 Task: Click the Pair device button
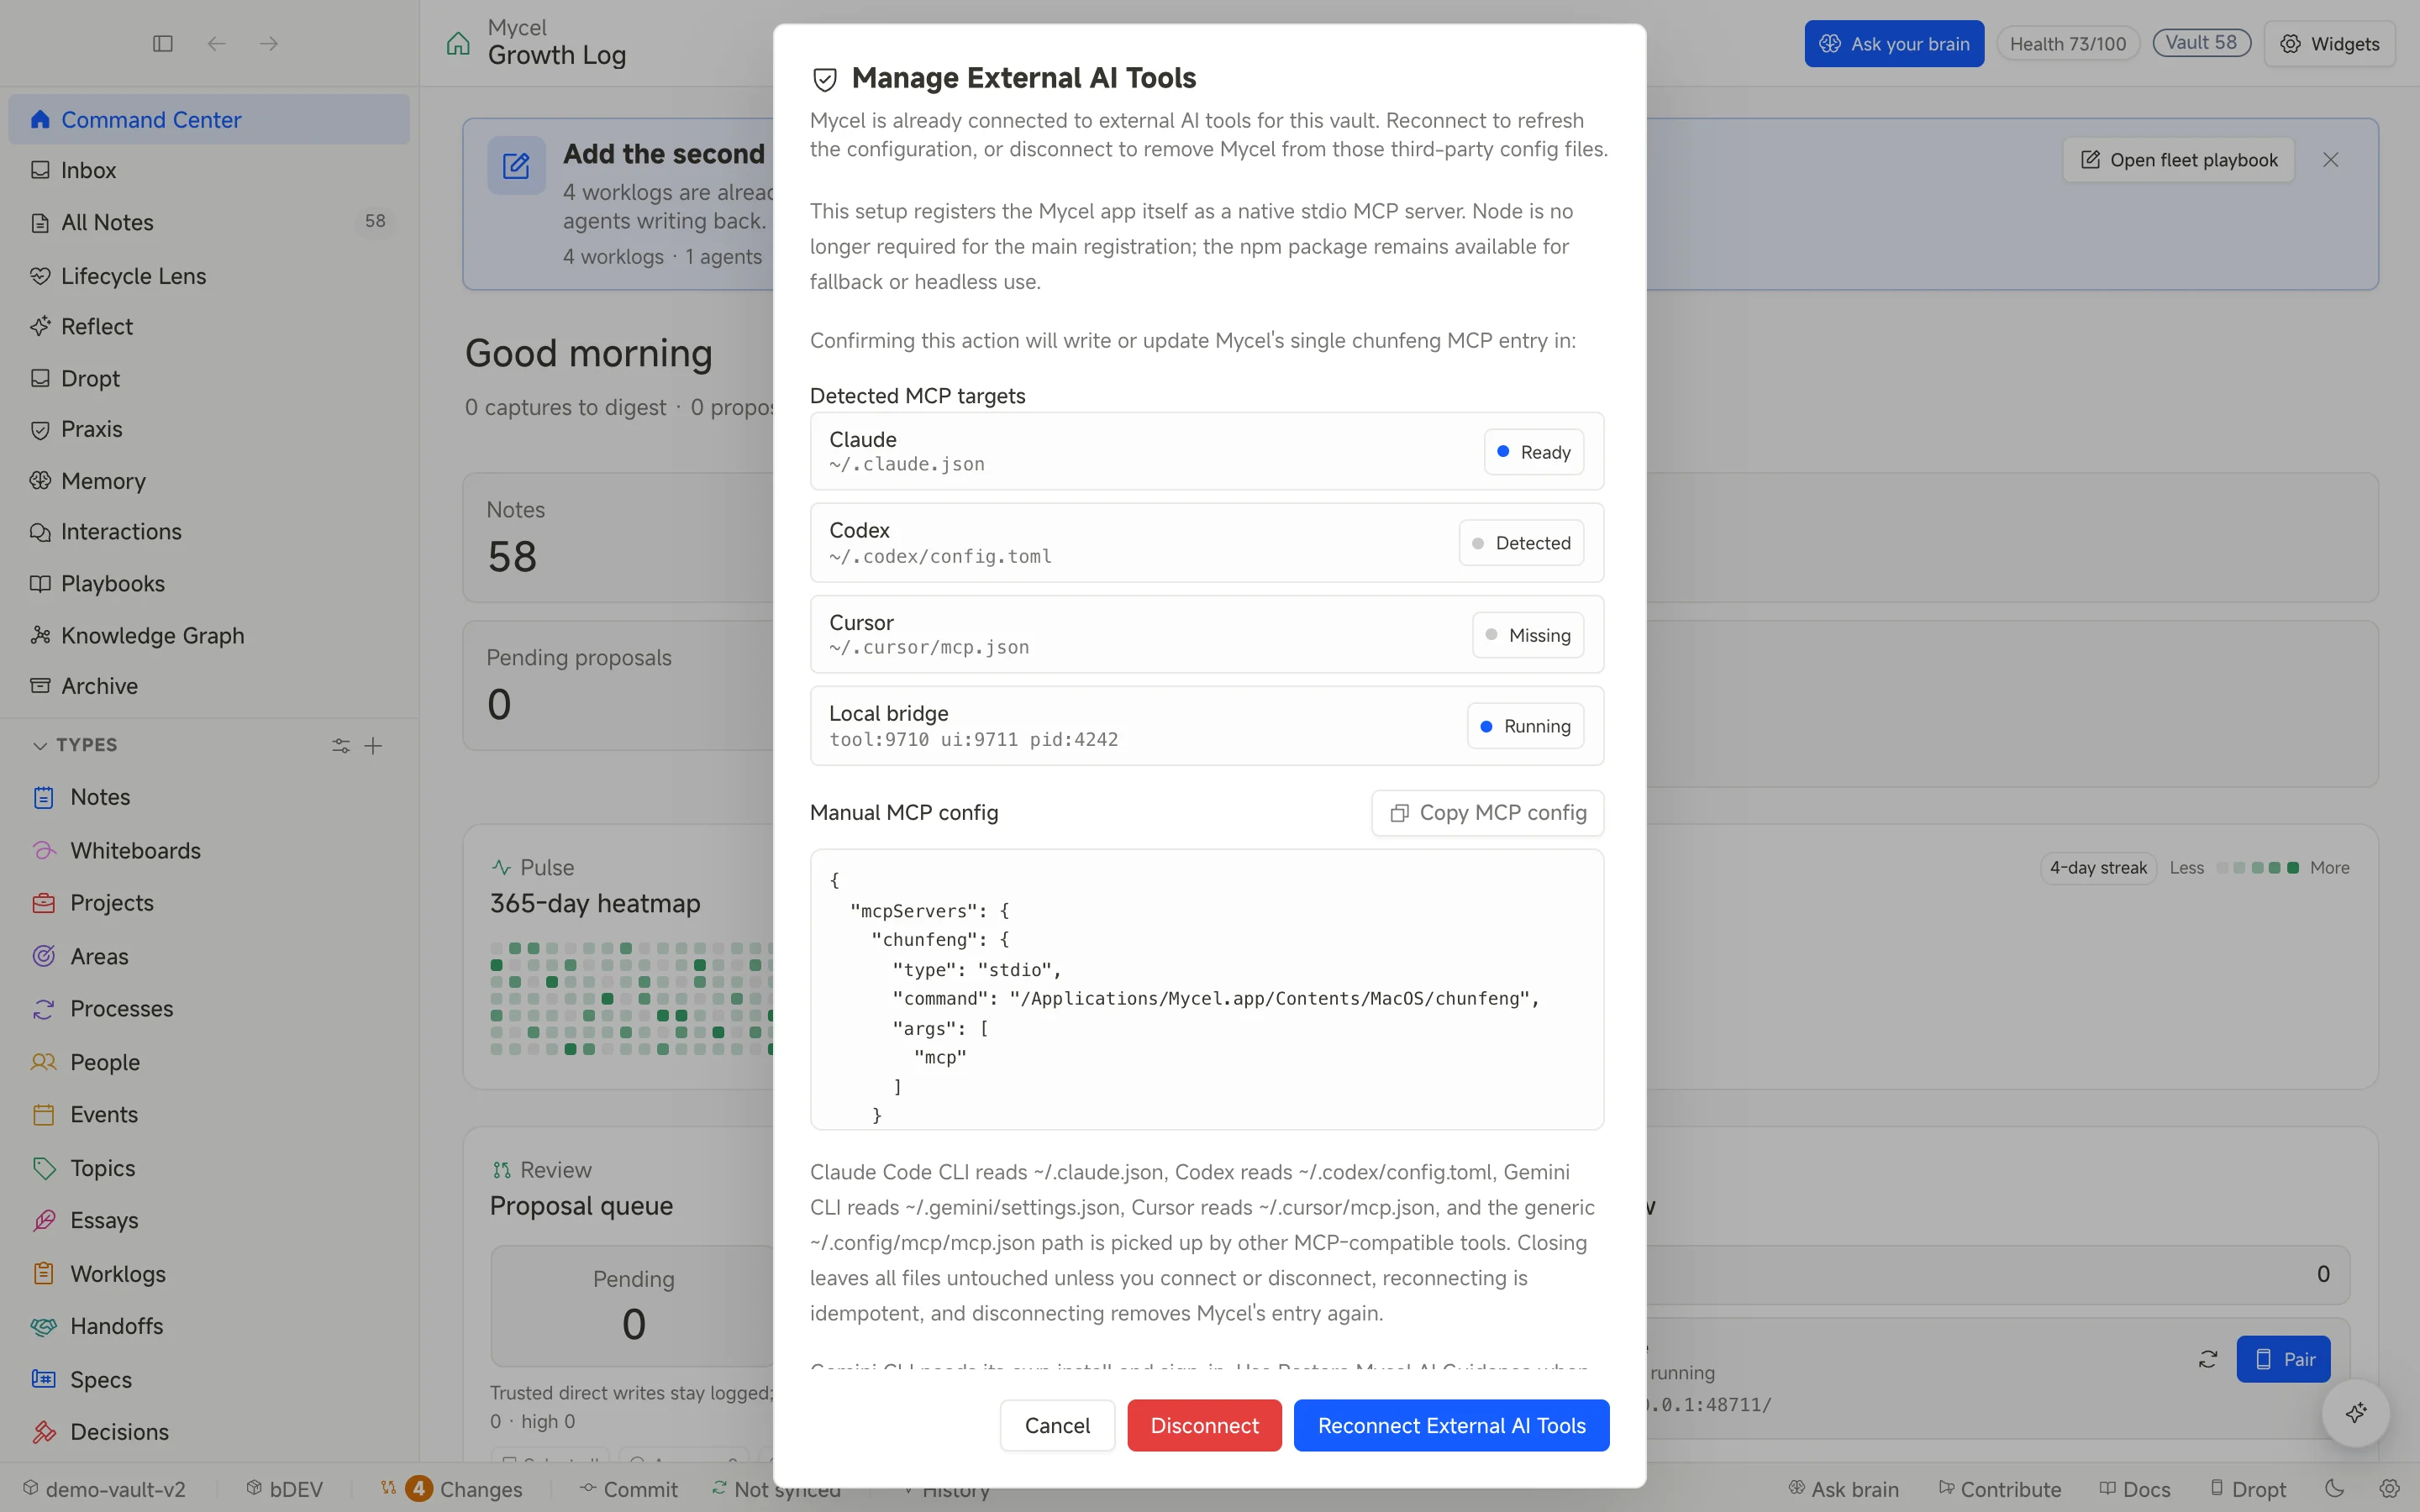2283,1360
